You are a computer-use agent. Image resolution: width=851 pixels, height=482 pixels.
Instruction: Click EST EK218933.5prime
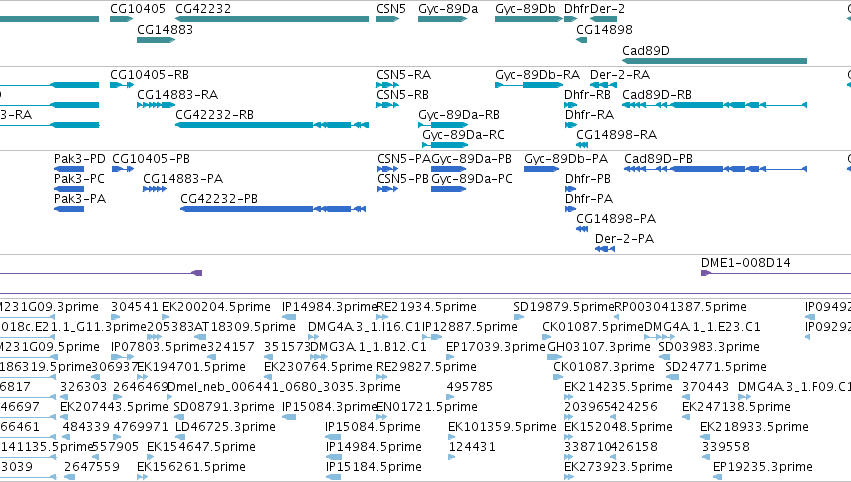coord(754,428)
